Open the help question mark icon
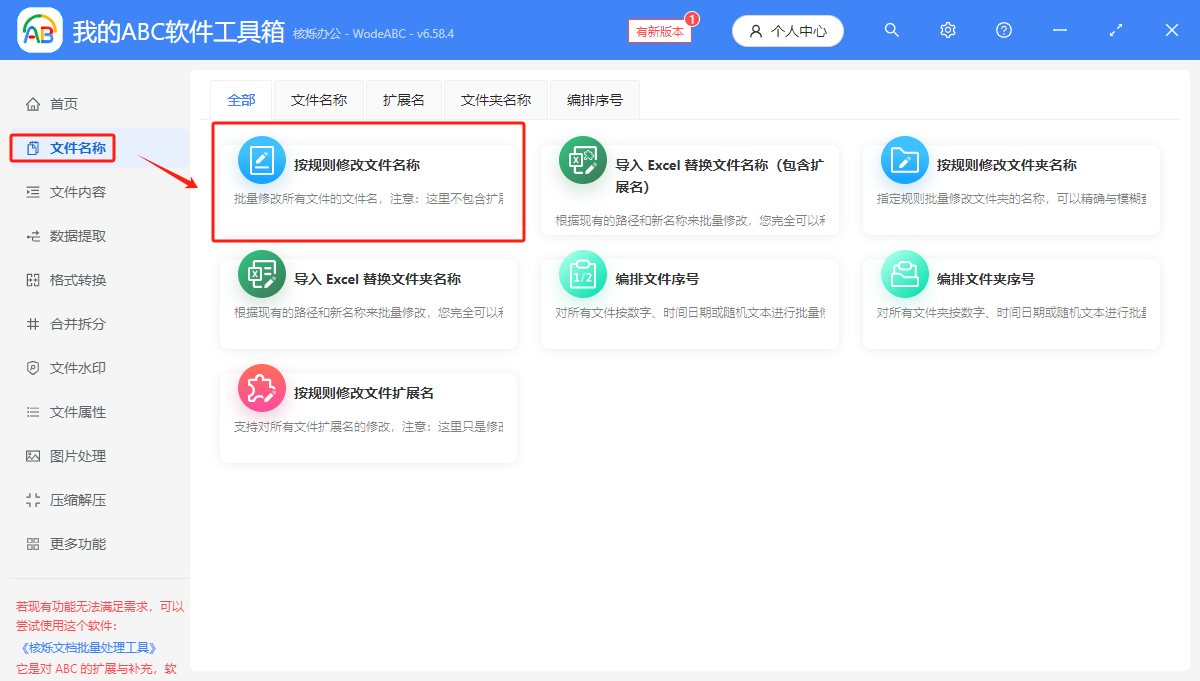The image size is (1200, 681). [1003, 30]
